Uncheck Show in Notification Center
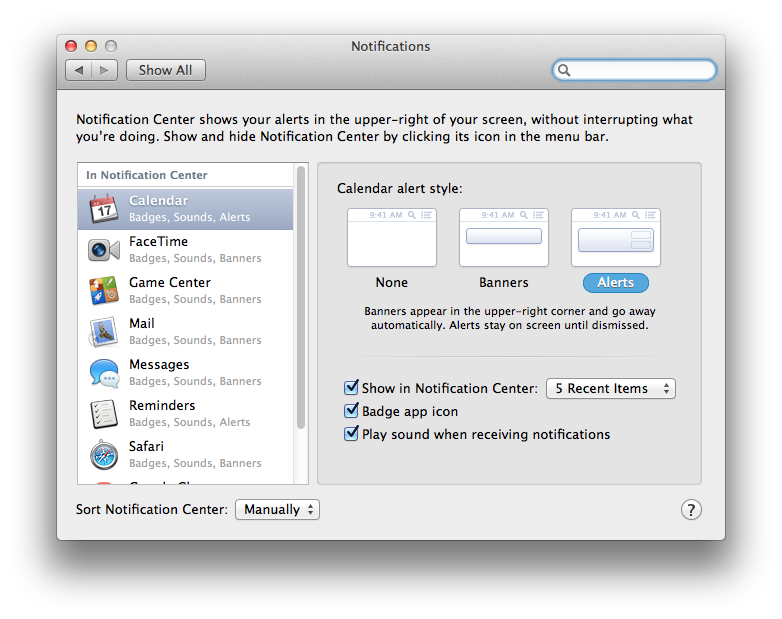The height and width of the screenshot is (619, 782). pyautogui.click(x=351, y=387)
